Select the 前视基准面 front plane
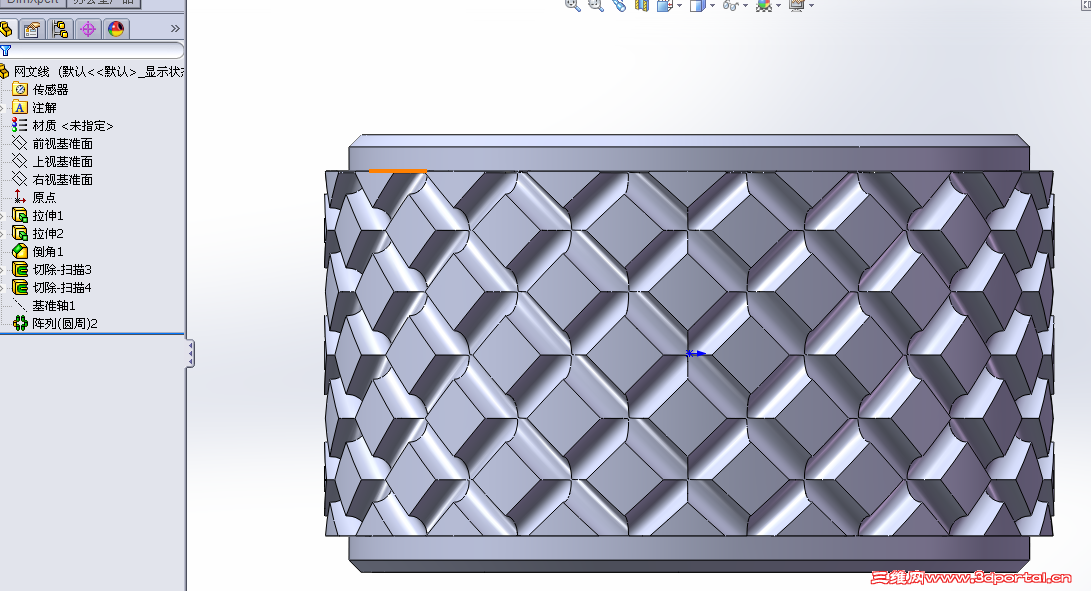This screenshot has height=591, width=1091. point(63,143)
